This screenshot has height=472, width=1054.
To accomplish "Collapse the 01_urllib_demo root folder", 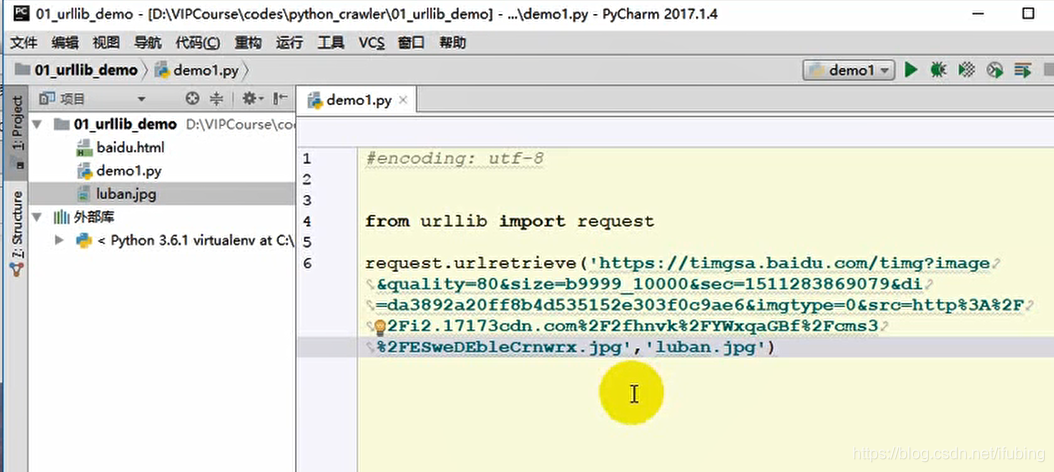I will point(38,124).
